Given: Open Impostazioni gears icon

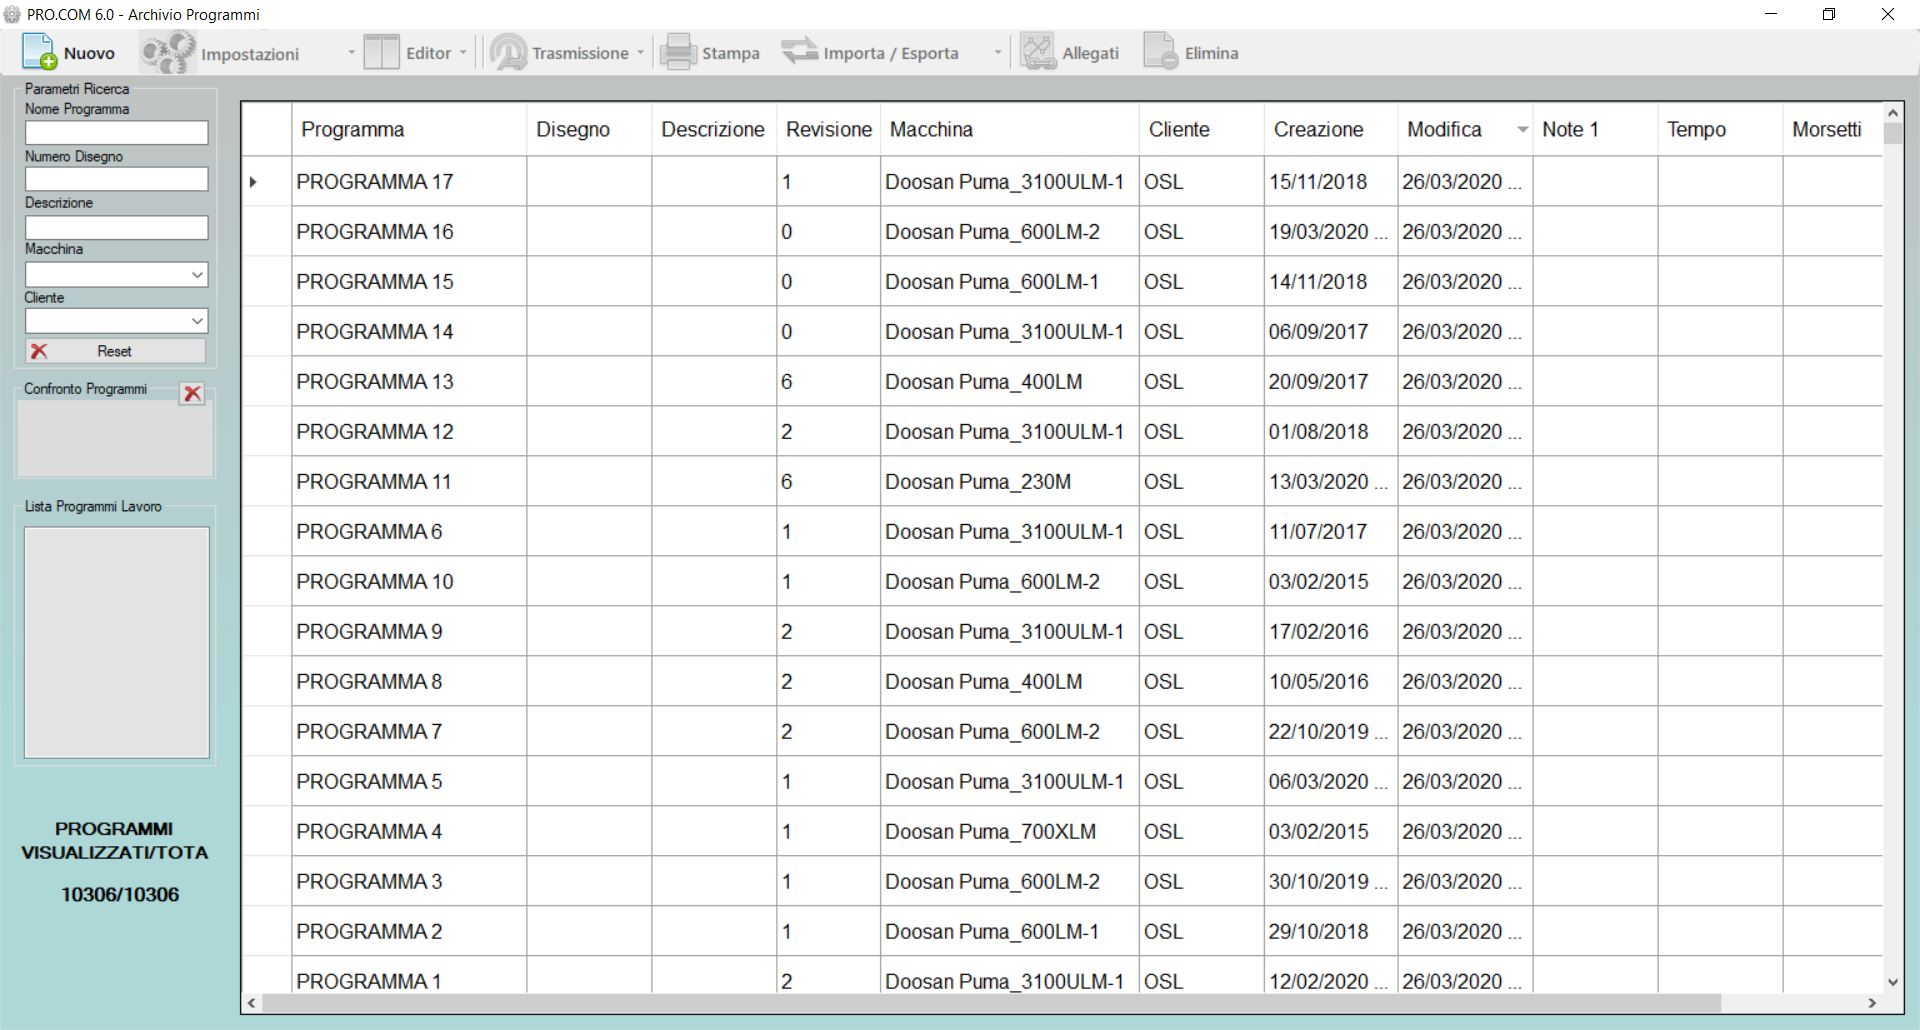Looking at the screenshot, I should coord(167,52).
